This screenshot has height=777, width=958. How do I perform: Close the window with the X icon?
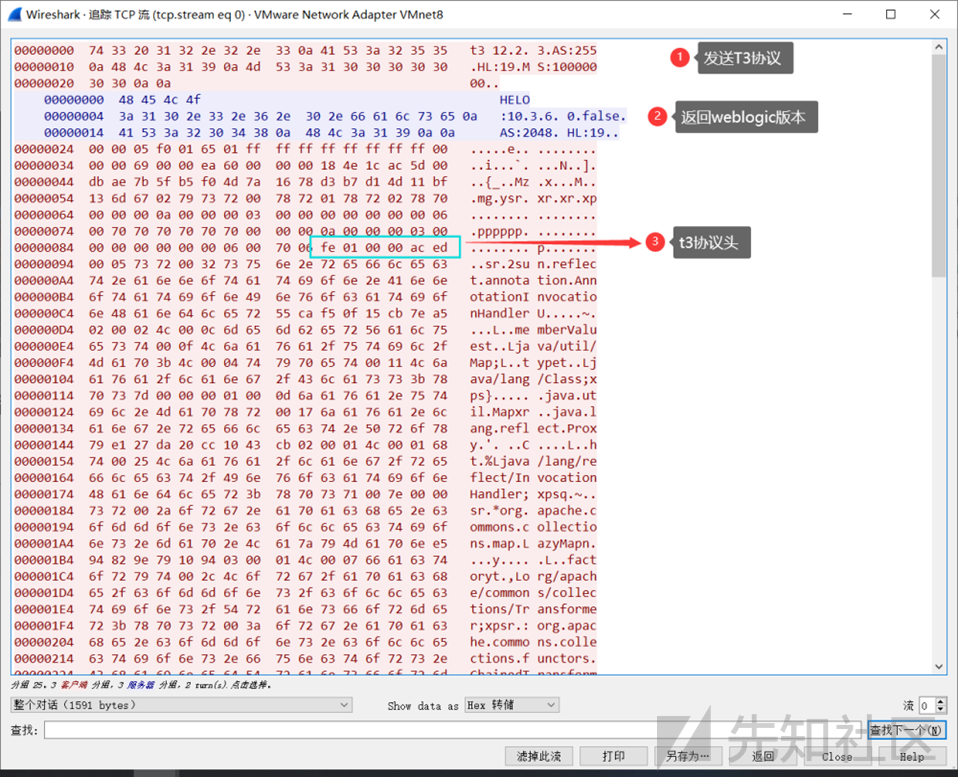935,14
